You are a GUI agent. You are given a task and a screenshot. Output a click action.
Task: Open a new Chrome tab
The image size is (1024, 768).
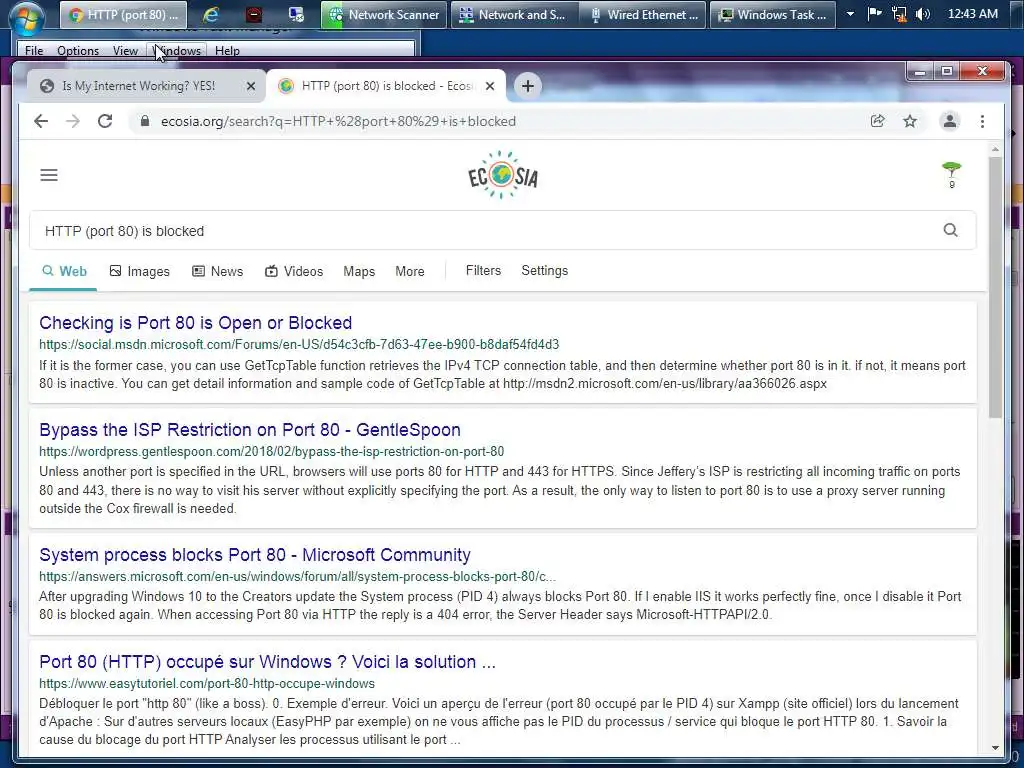point(528,86)
